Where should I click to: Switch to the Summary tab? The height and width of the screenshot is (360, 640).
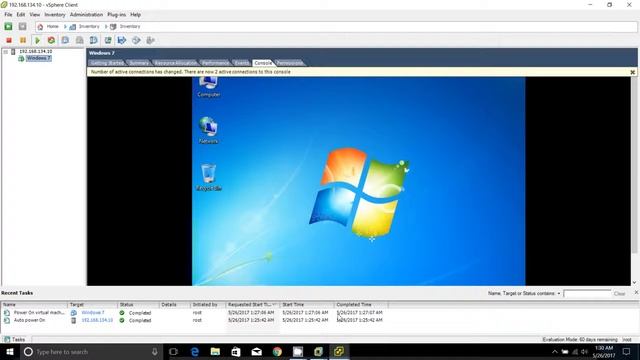139,63
